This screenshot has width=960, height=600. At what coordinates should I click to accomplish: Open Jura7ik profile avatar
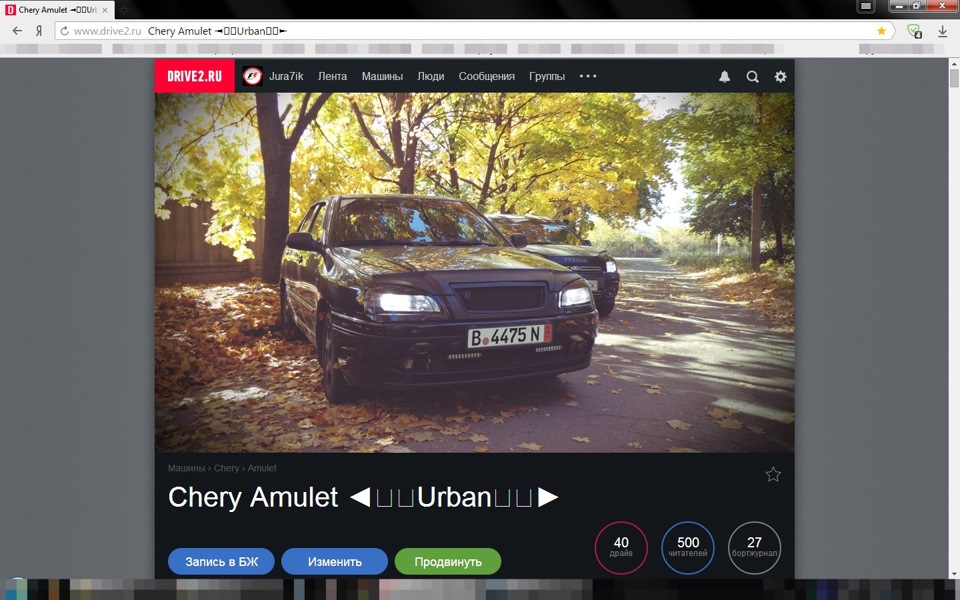(252, 76)
